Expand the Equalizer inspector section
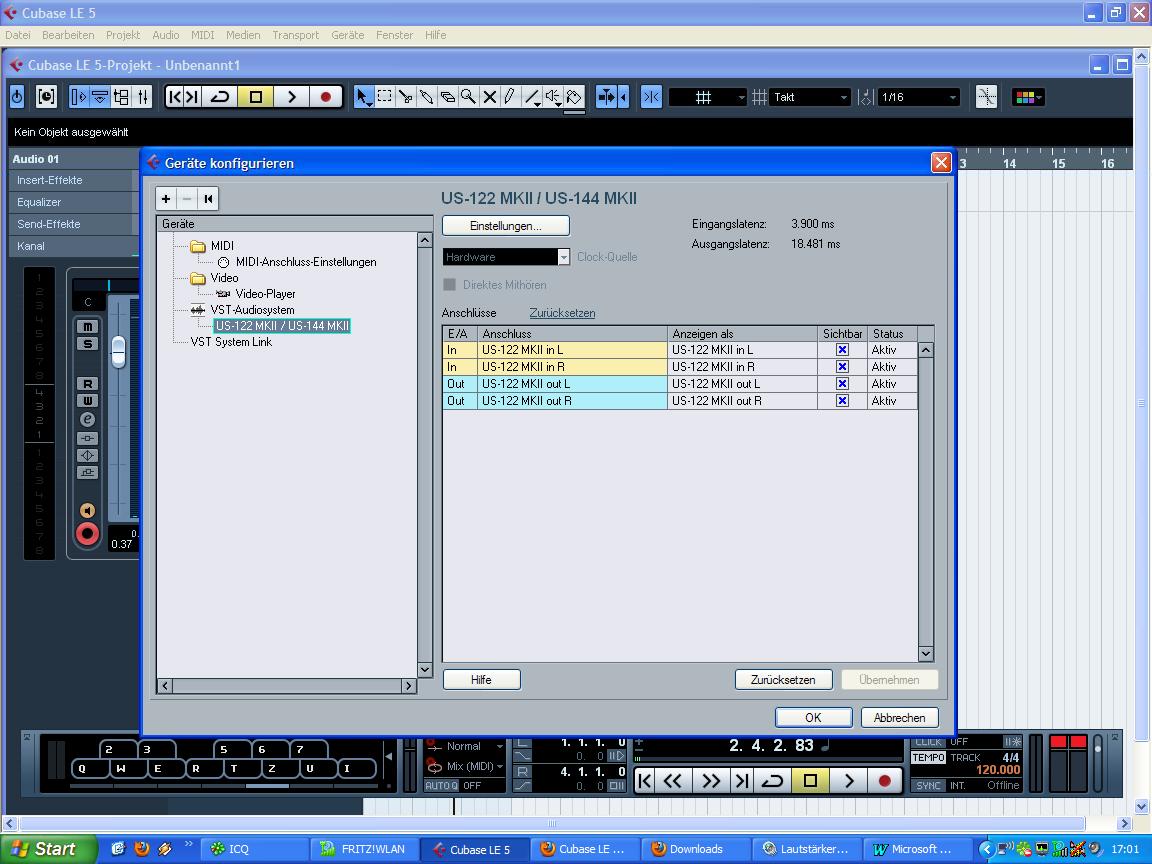Image resolution: width=1152 pixels, height=864 pixels. tap(73, 202)
